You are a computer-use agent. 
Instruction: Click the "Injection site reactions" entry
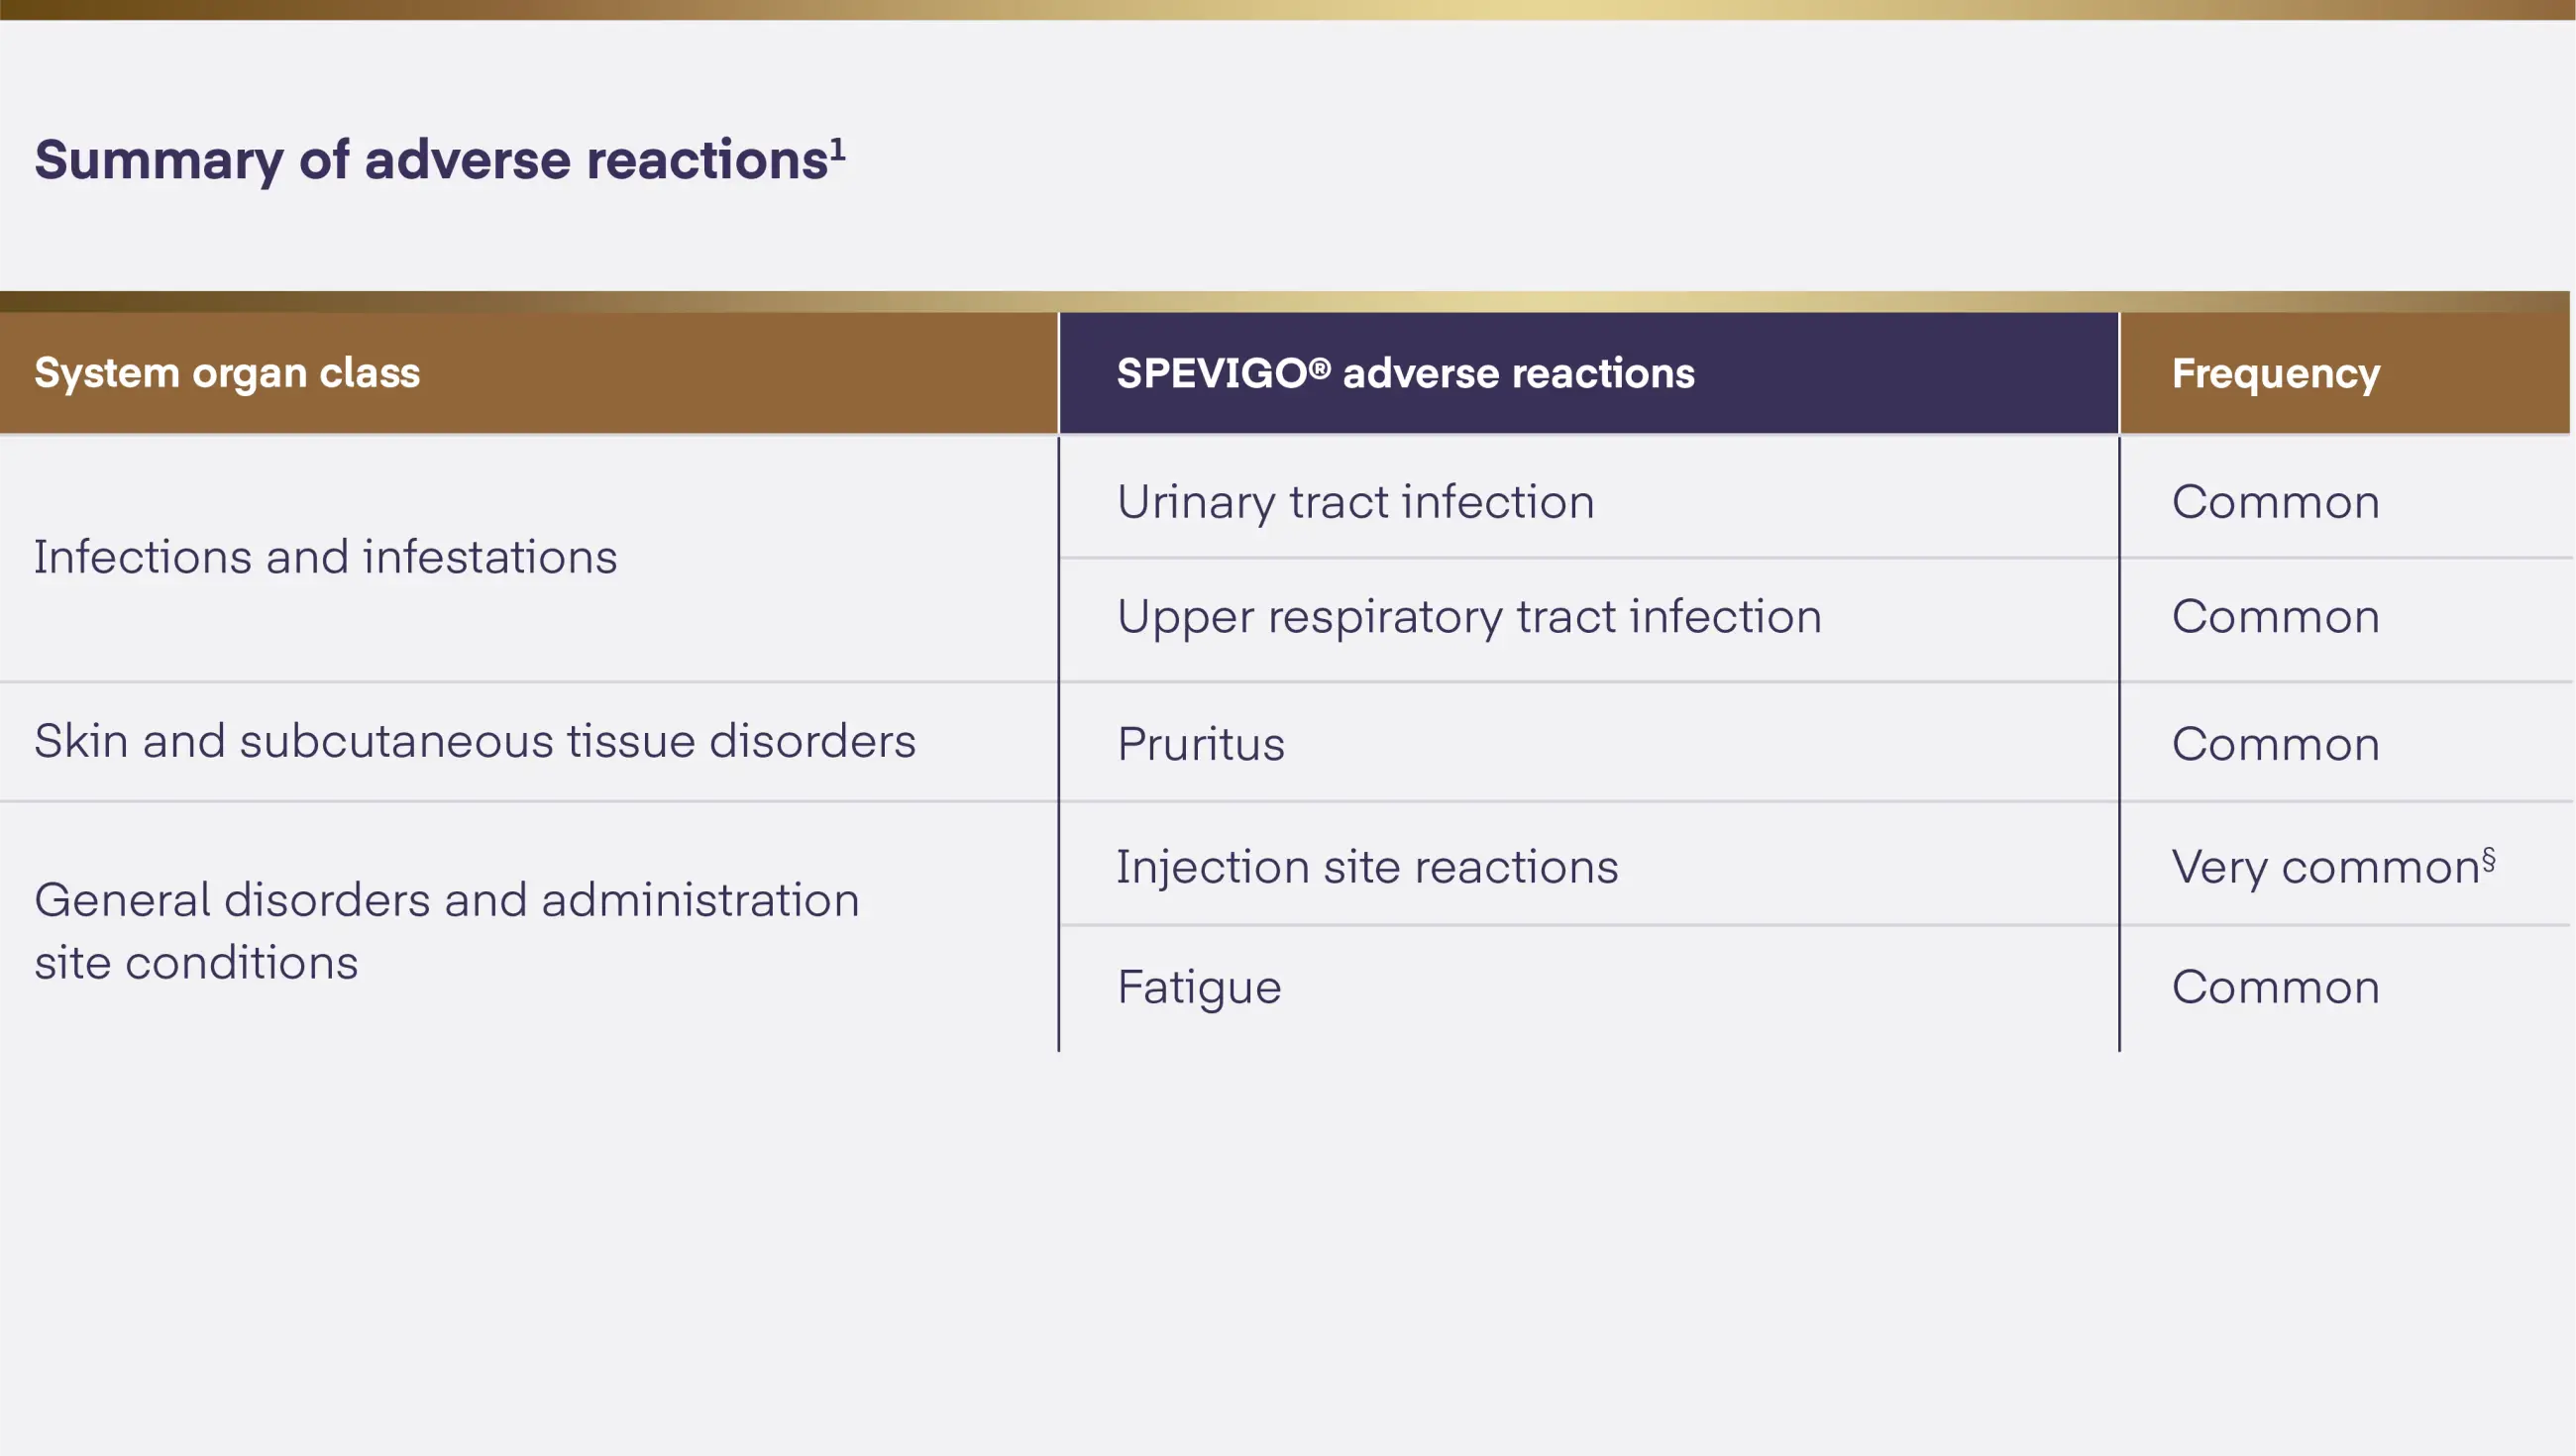pyautogui.click(x=1367, y=866)
